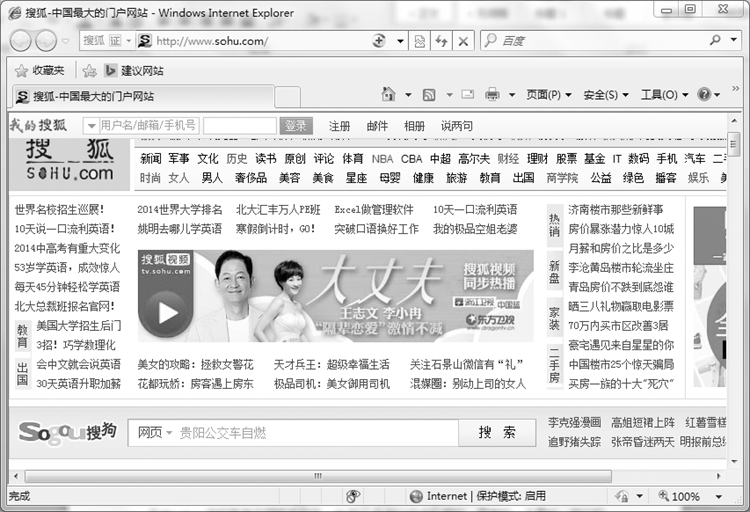Click the 搜索 search button
This screenshot has height=512, width=750.
click(497, 433)
